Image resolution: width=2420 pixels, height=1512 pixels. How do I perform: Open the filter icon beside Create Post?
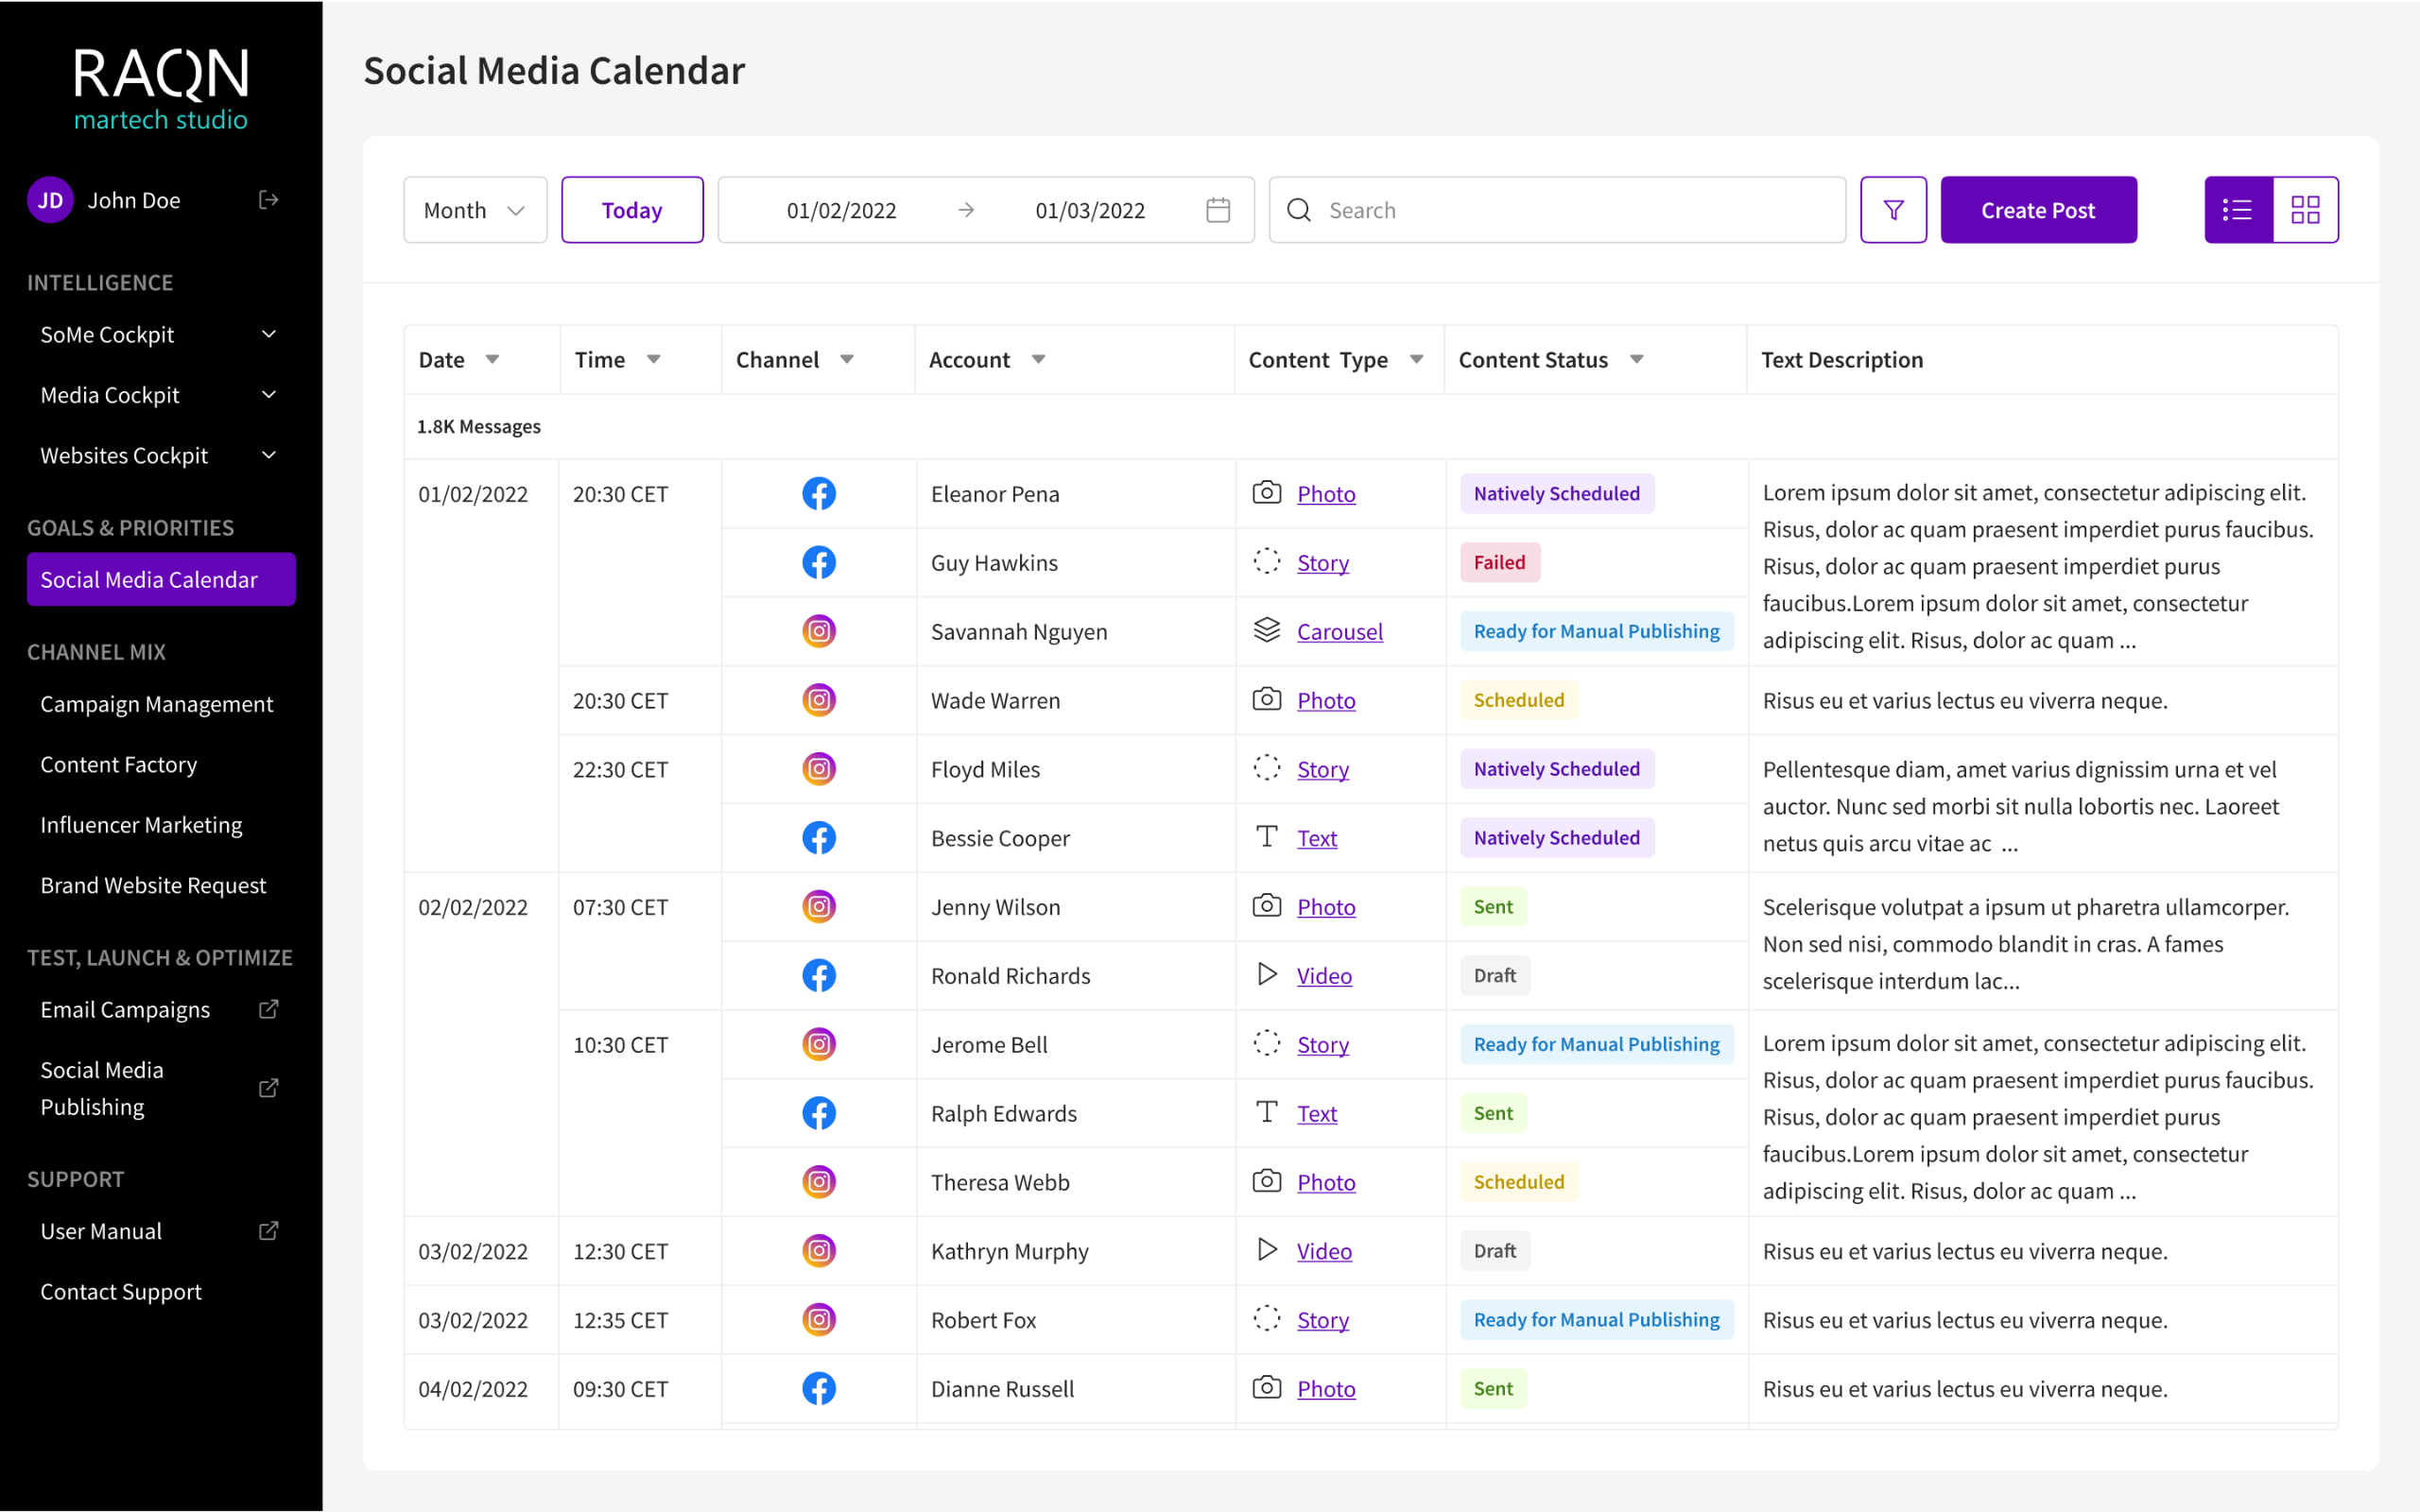[x=1893, y=209]
